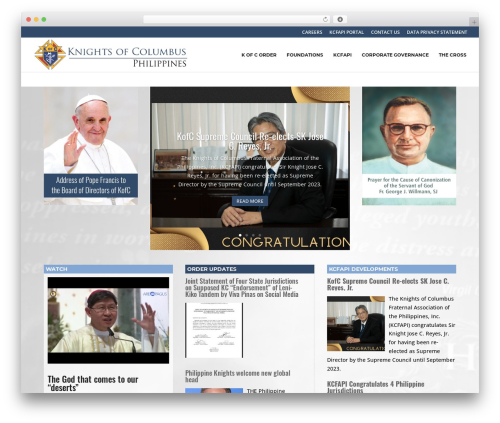This screenshot has height=423, width=500.
Task: Open the Joint Statement of Four State Jurisdictions article
Action: tap(242, 288)
